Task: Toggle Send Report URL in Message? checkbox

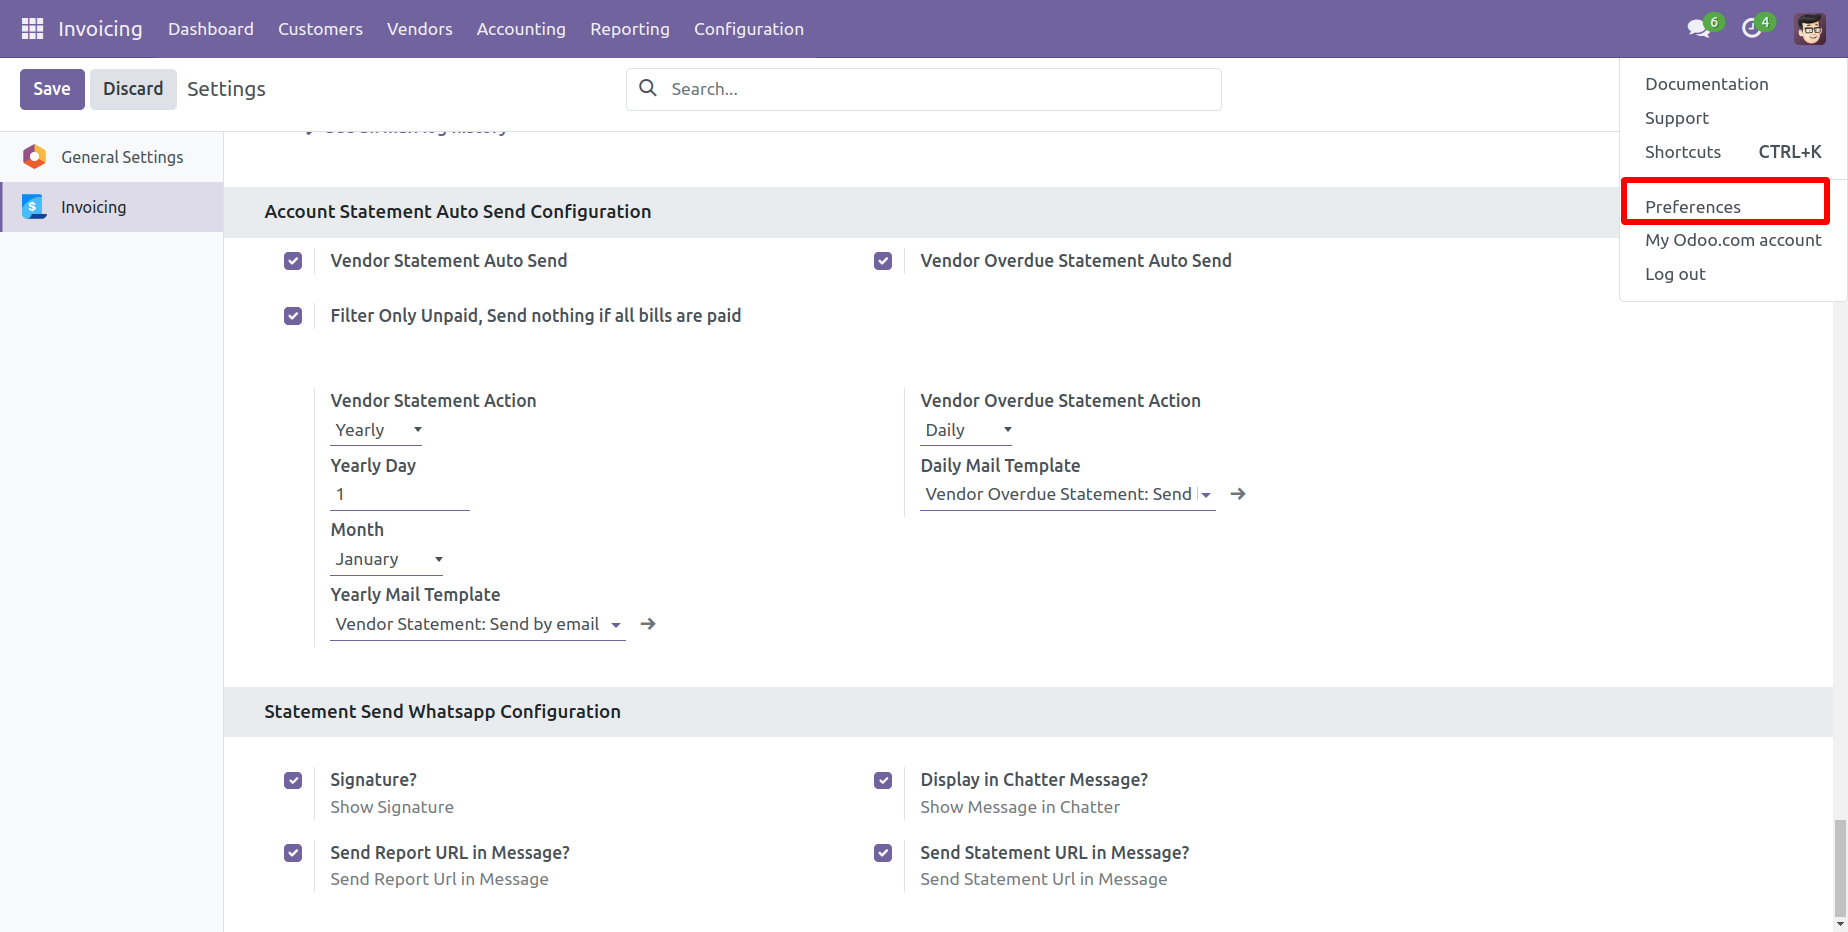Action: tap(293, 853)
